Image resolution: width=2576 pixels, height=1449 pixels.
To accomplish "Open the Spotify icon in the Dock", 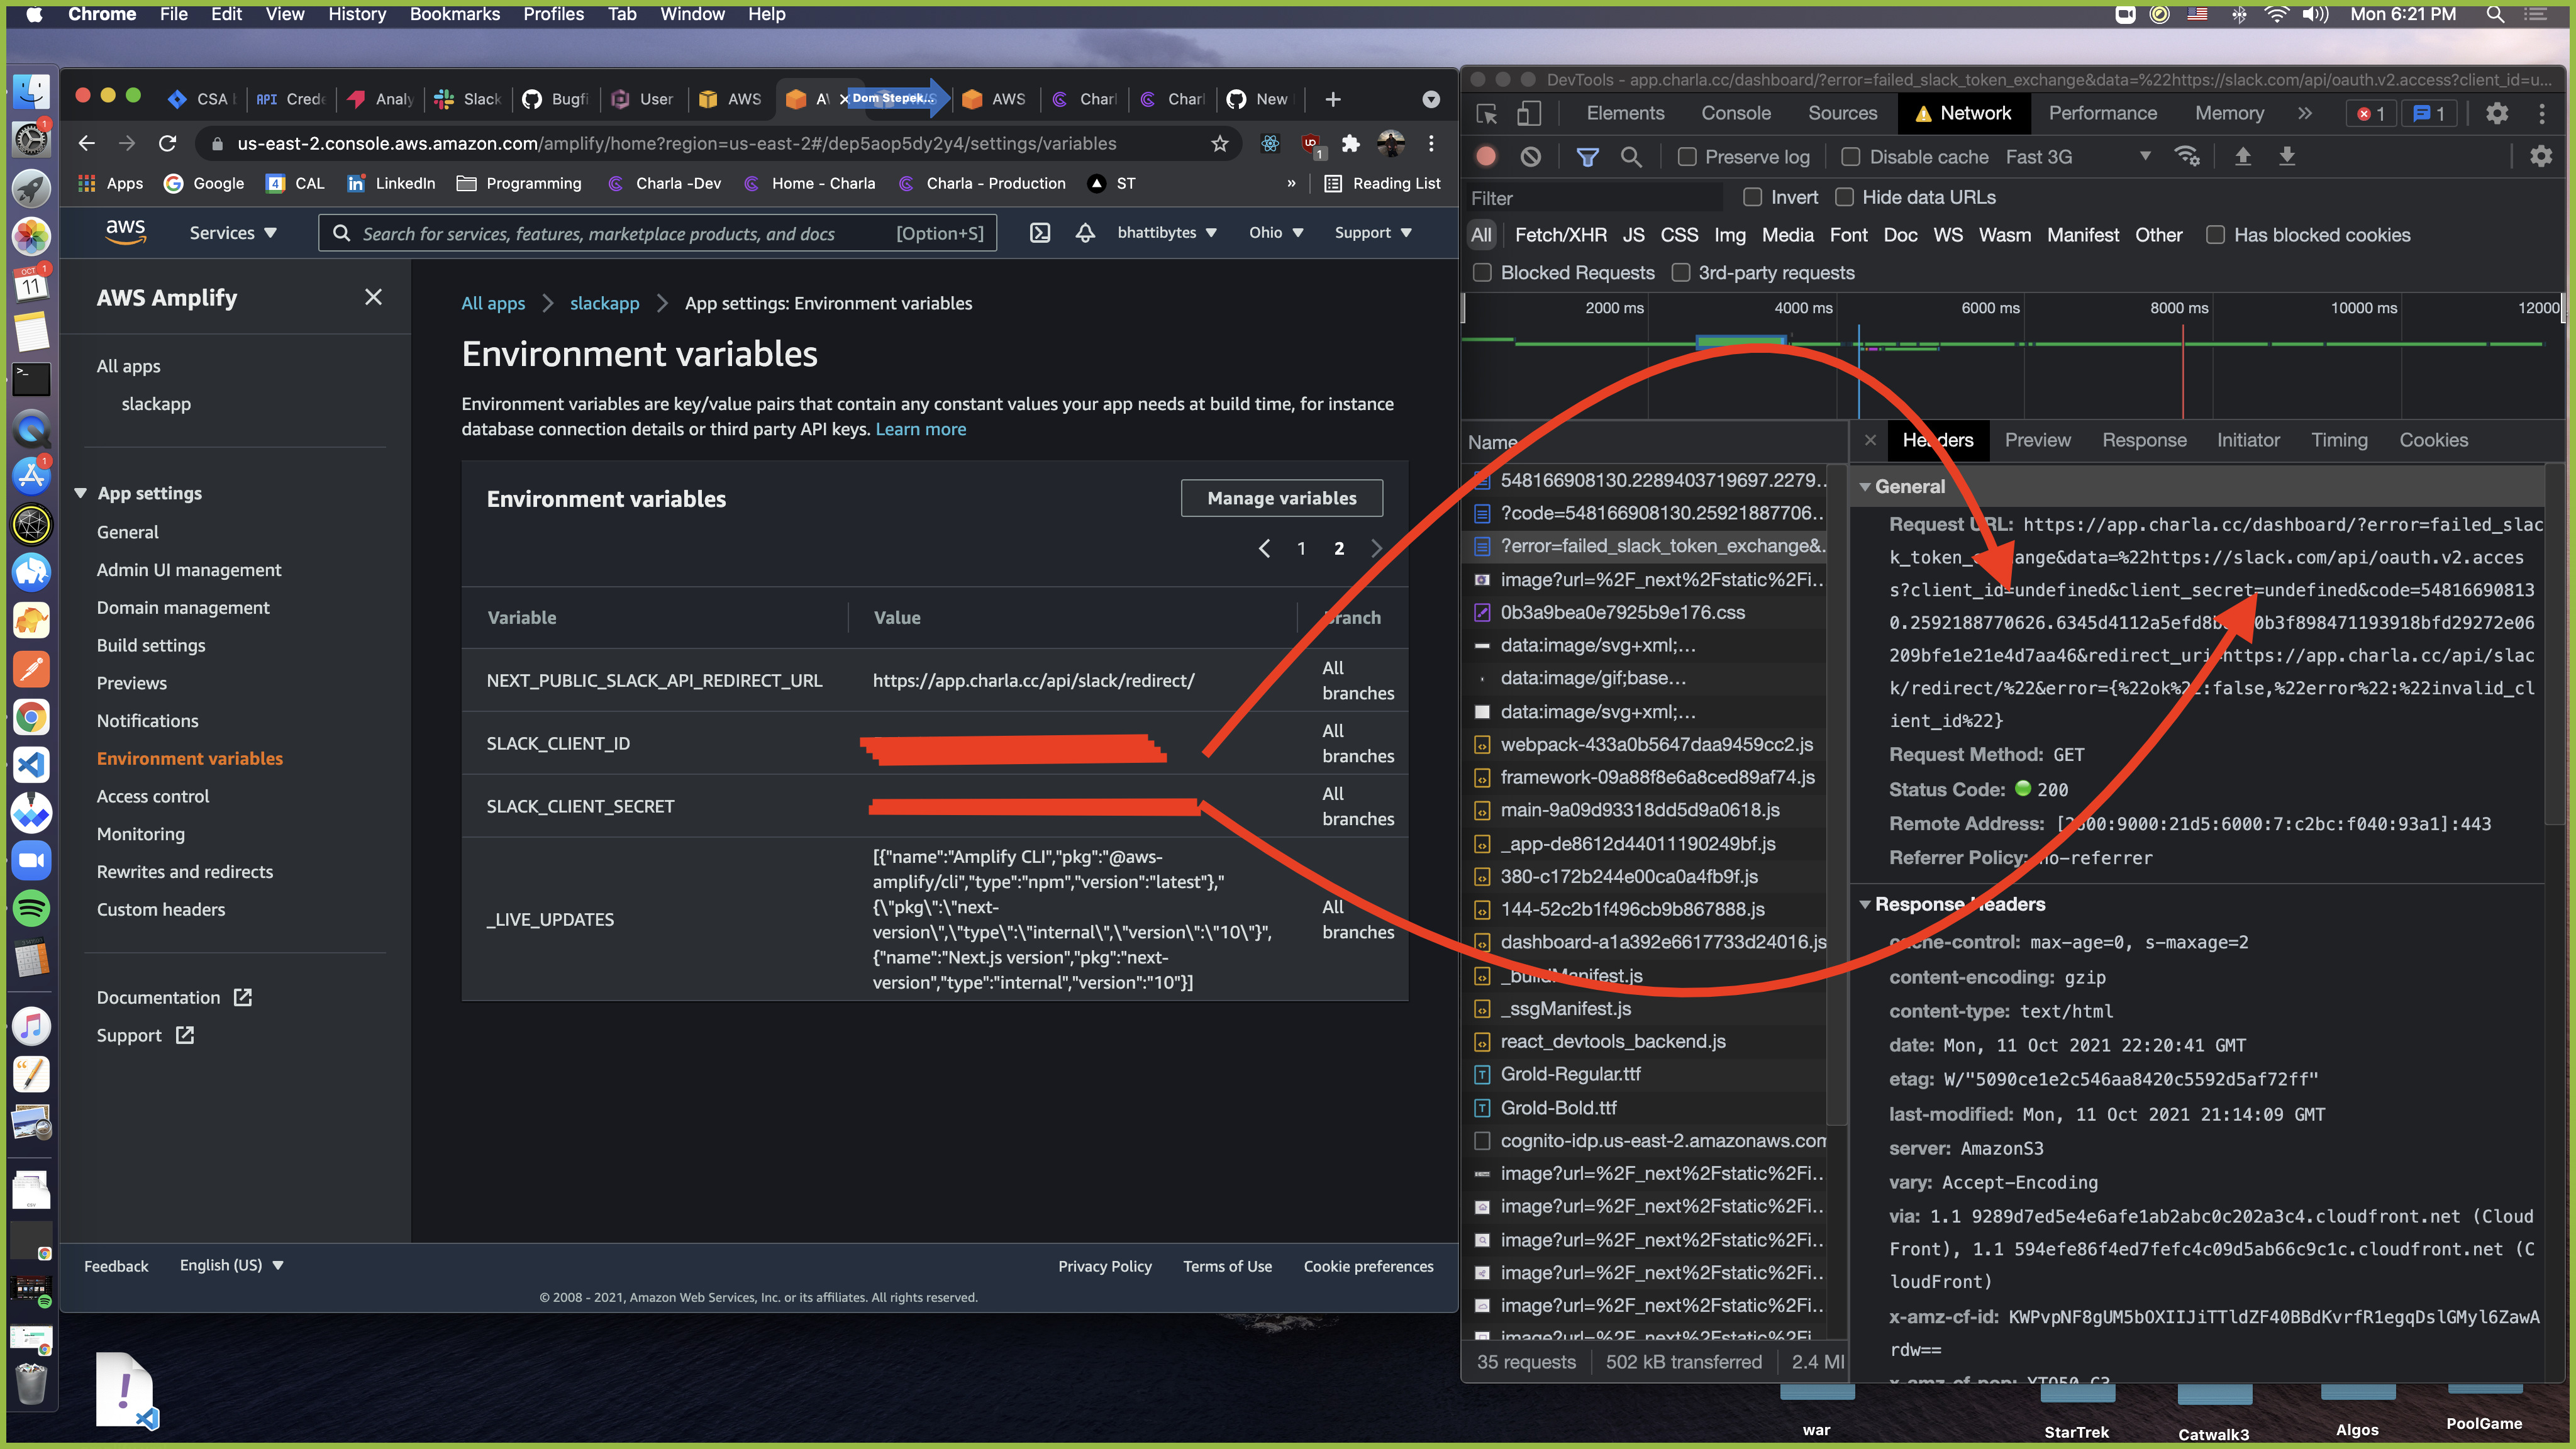I will point(31,908).
